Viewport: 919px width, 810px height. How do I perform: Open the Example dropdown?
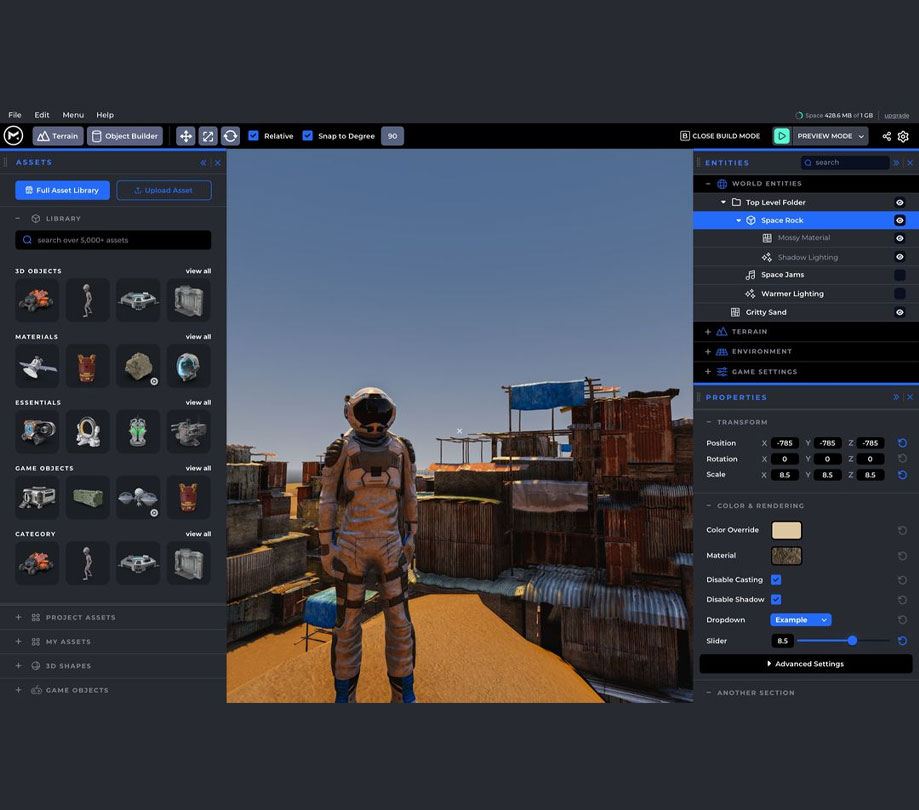801,620
